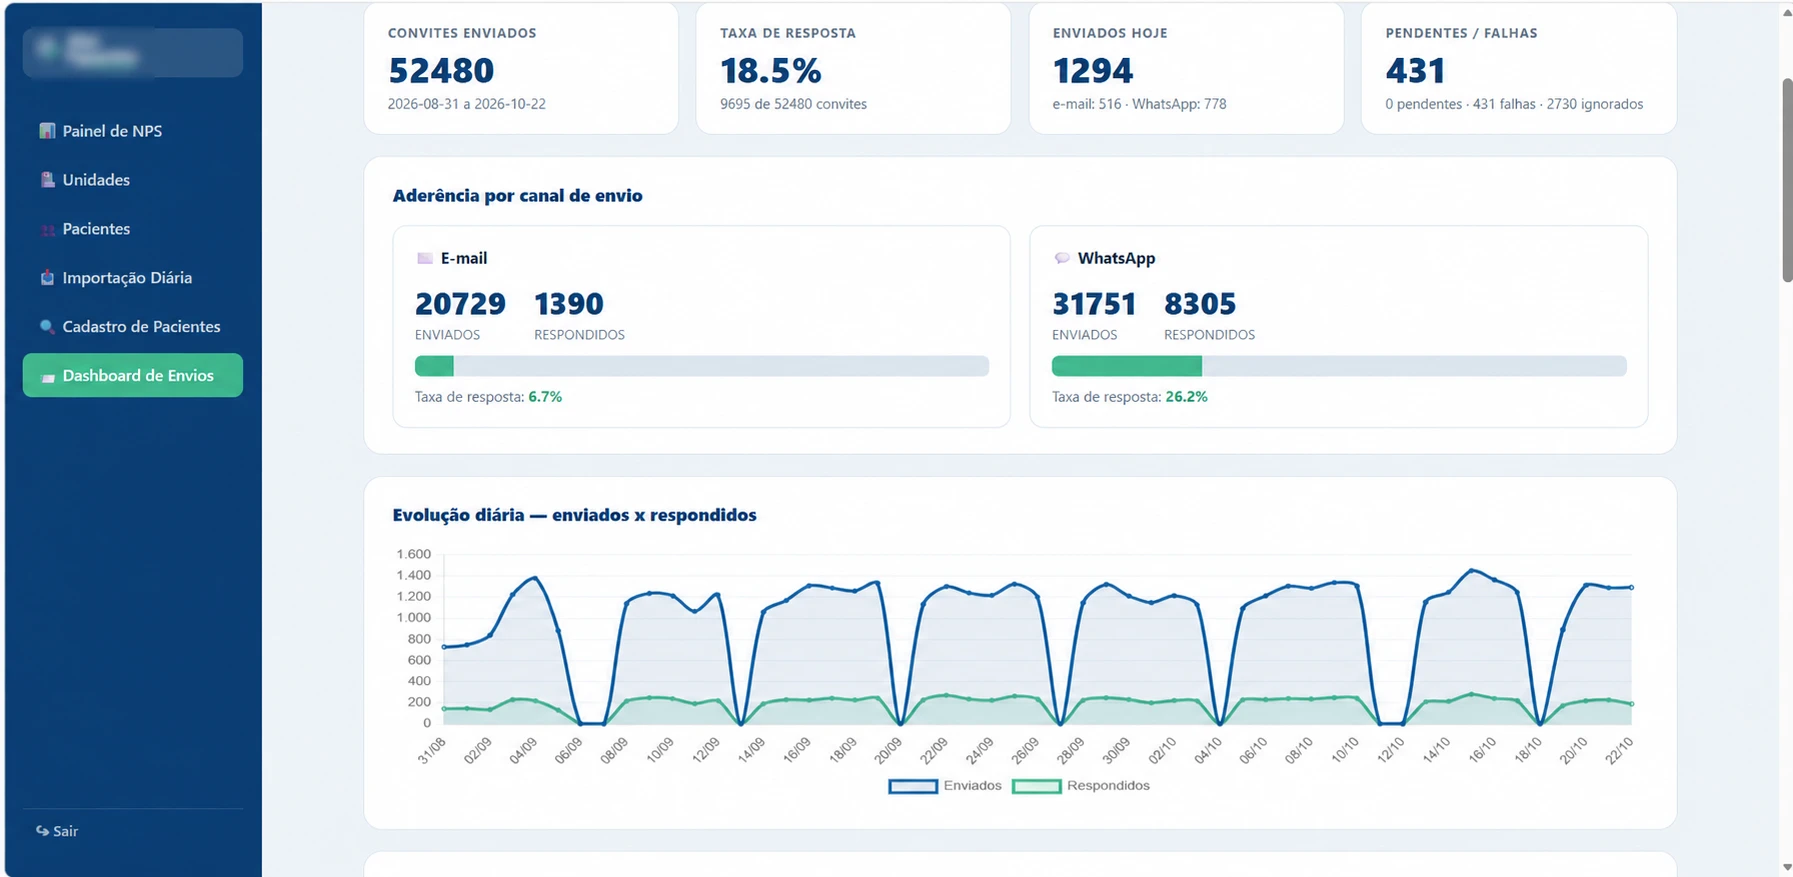Click the Sair logout link
Image resolution: width=1793 pixels, height=877 pixels.
pos(57,831)
